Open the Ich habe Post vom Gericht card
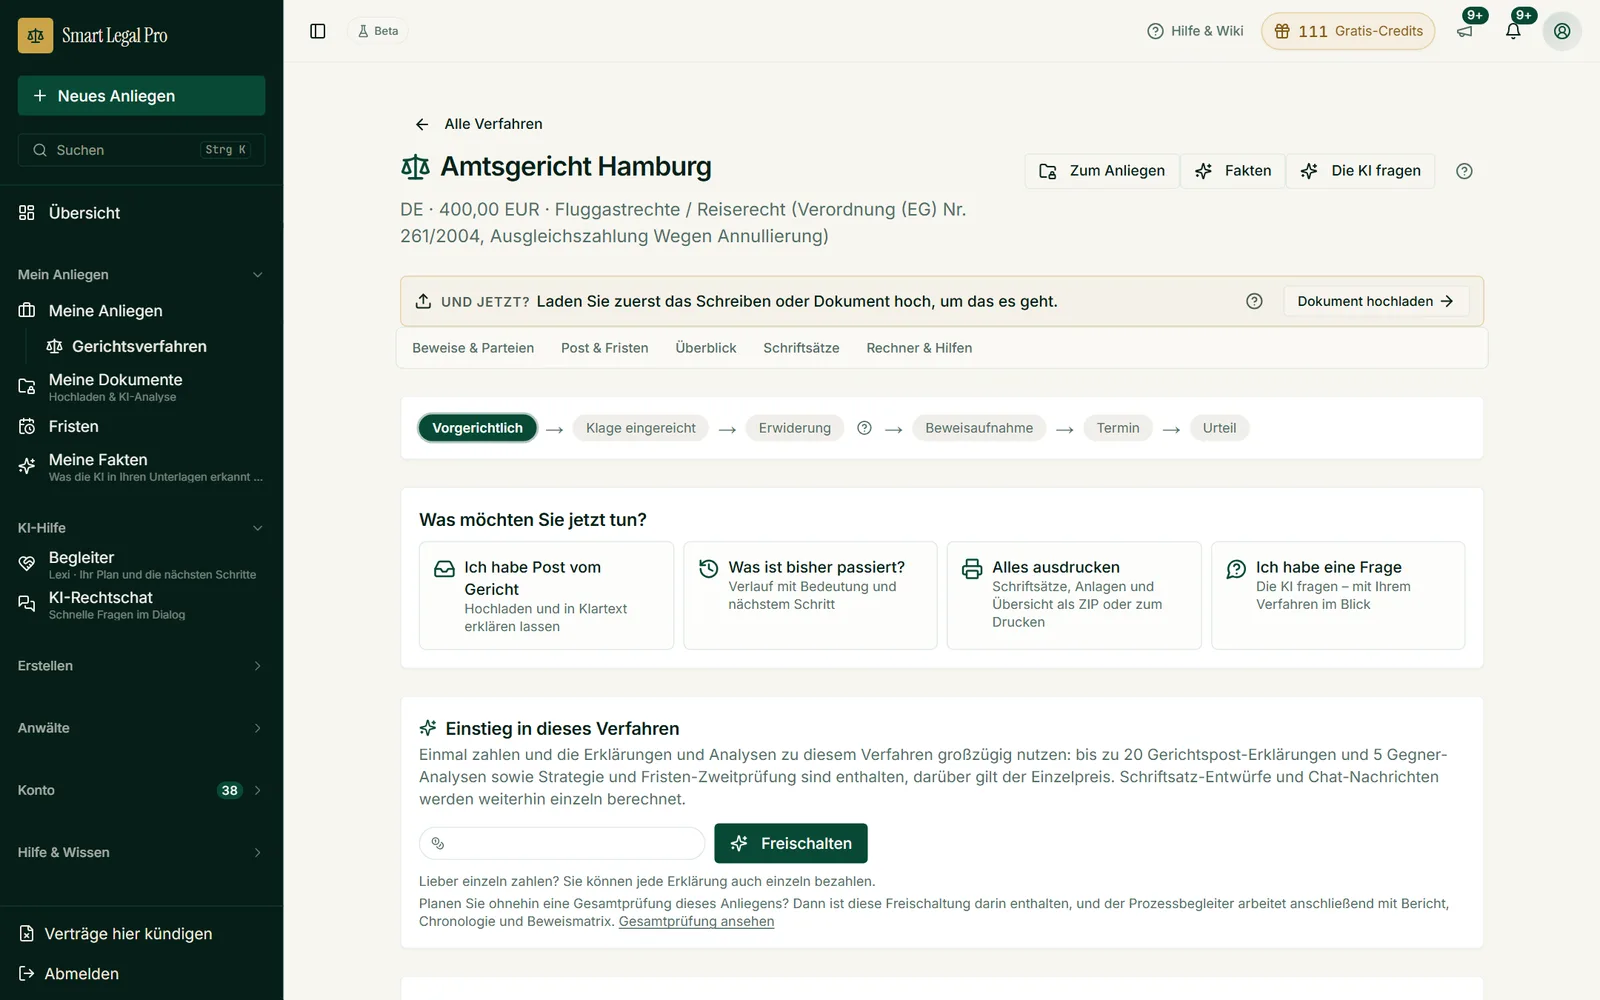The height and width of the screenshot is (1000, 1600). 546,596
